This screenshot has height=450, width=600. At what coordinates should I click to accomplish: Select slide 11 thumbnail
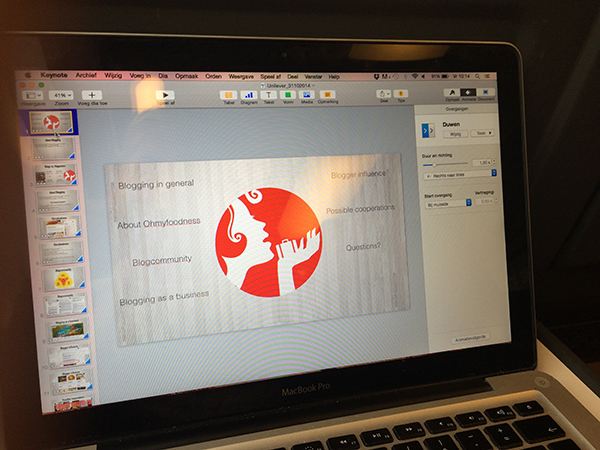coord(72,380)
